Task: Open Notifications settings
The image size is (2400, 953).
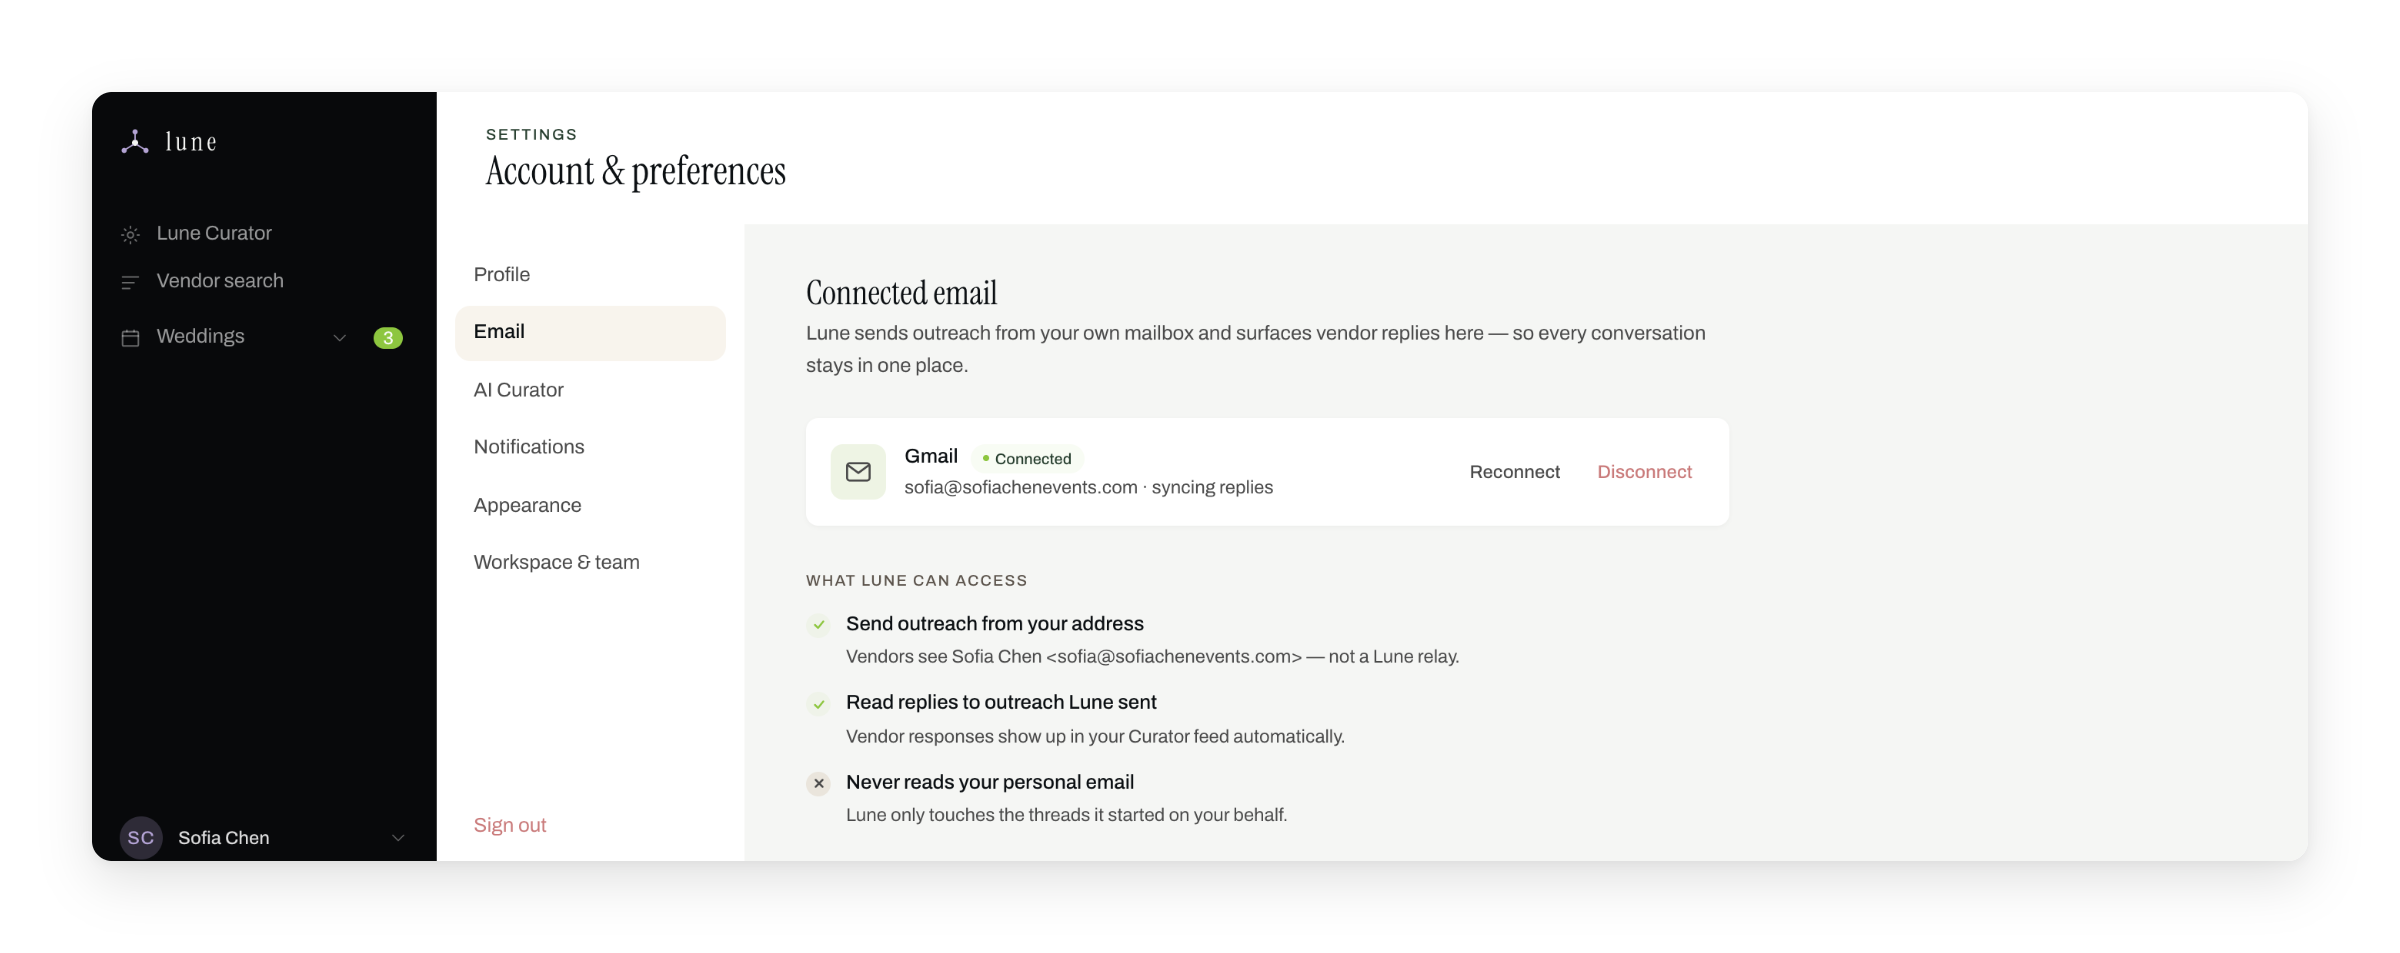Action: [x=590, y=447]
